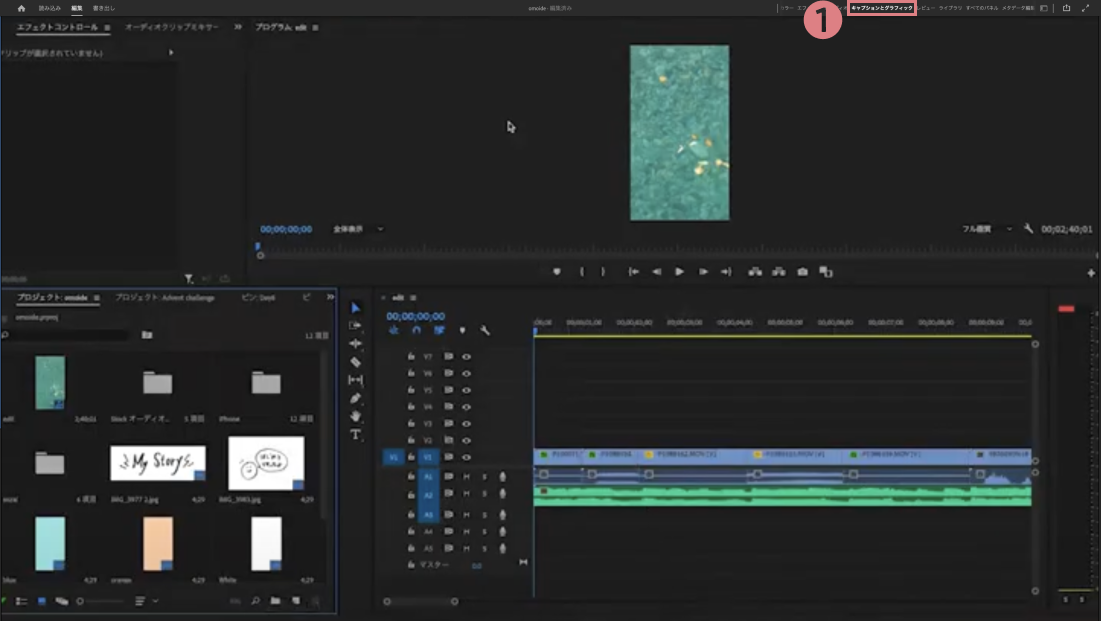The image size is (1101, 621).
Task: Click Find magnifier in Project panel footer
Action: (x=255, y=601)
